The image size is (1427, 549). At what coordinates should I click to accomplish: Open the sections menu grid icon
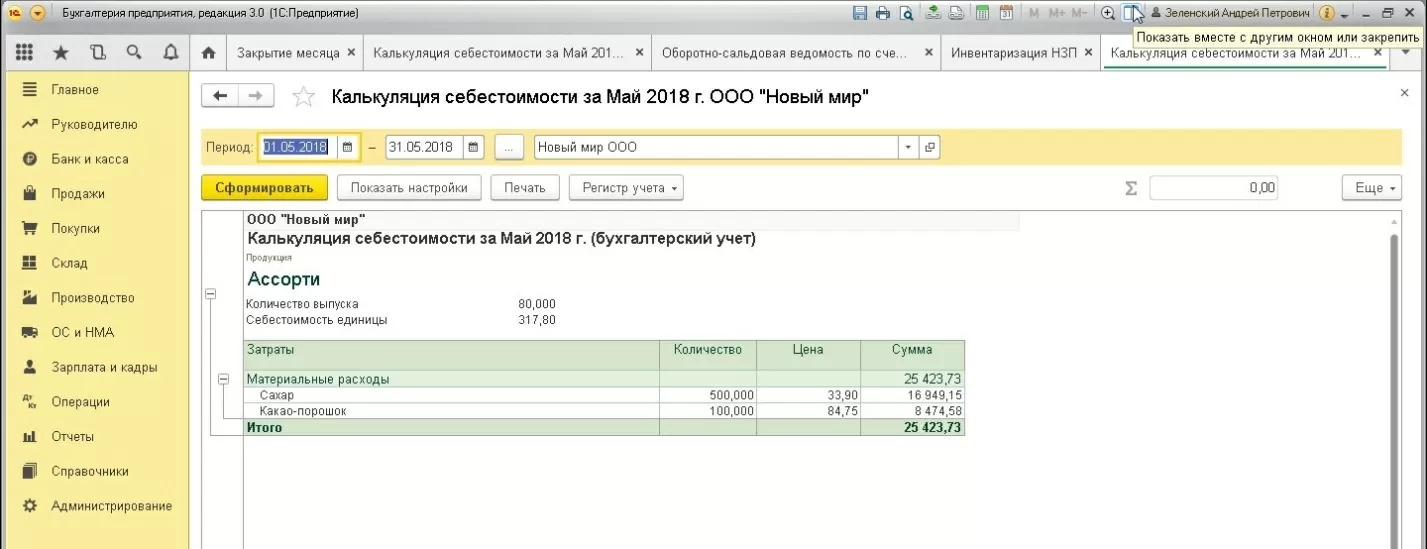pyautogui.click(x=25, y=52)
